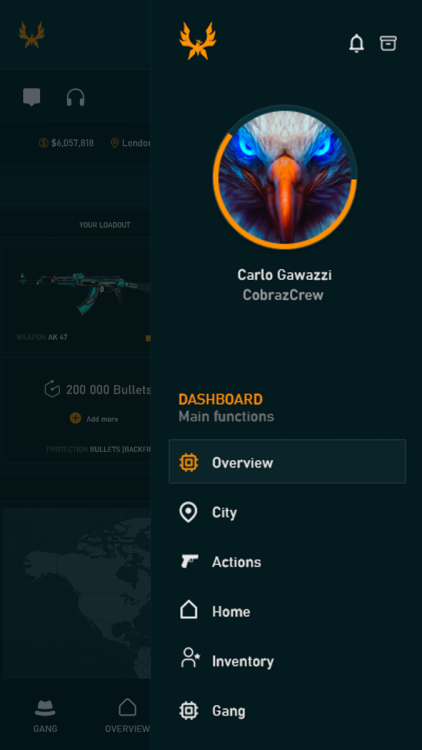Click the orange phoenix logo in drawer
Screen dimensions: 422x750
tap(198, 41)
